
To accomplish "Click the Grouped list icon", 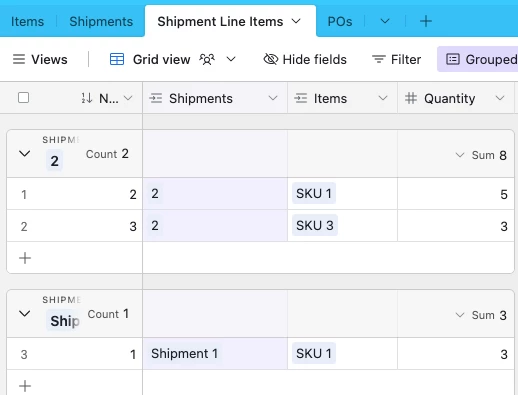I will 453,59.
